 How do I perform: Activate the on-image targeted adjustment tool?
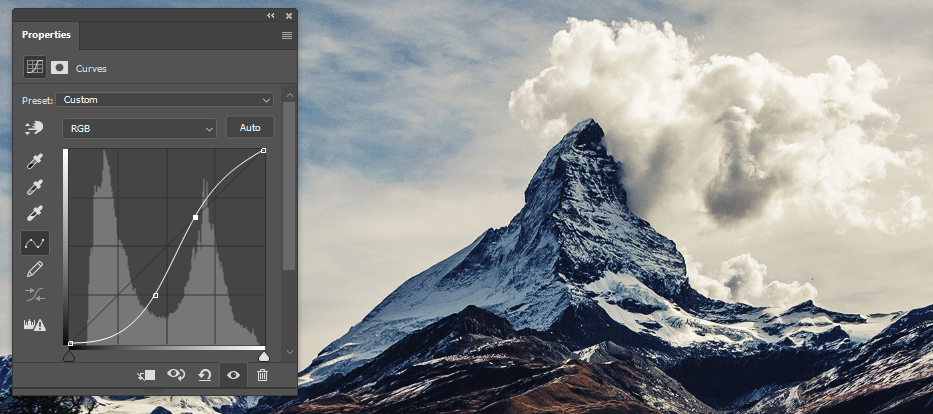click(35, 128)
